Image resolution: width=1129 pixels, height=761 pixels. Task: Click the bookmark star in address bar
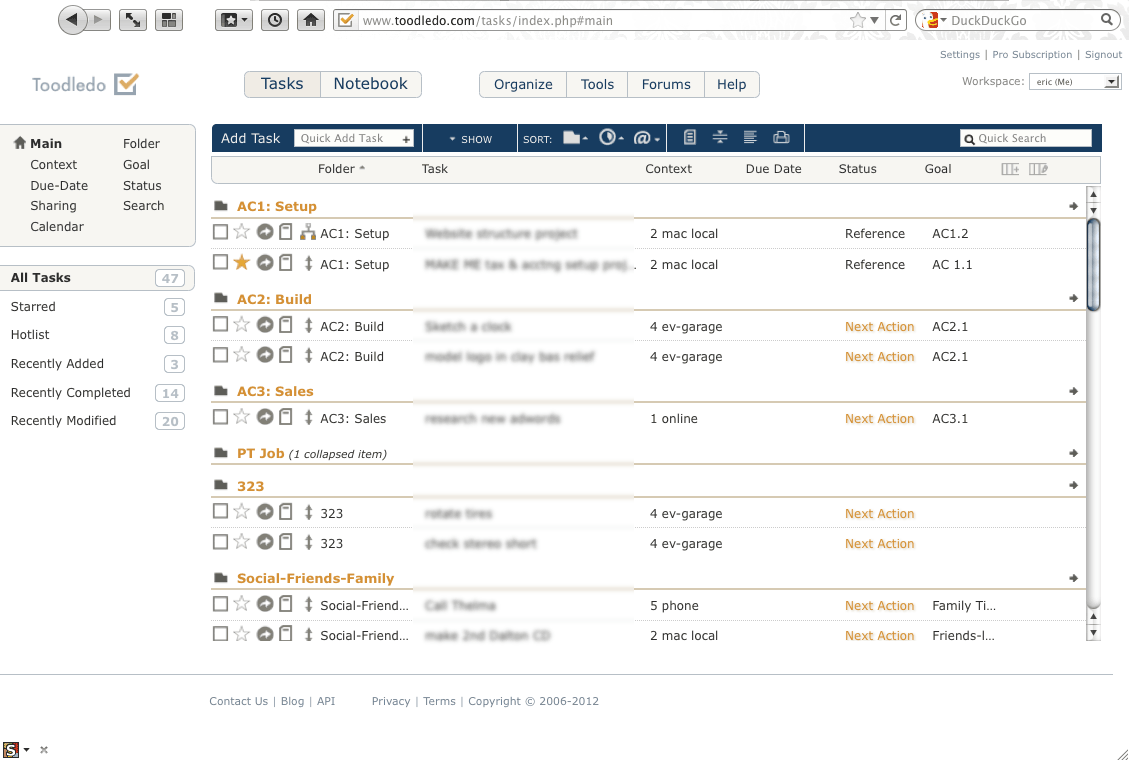point(858,20)
